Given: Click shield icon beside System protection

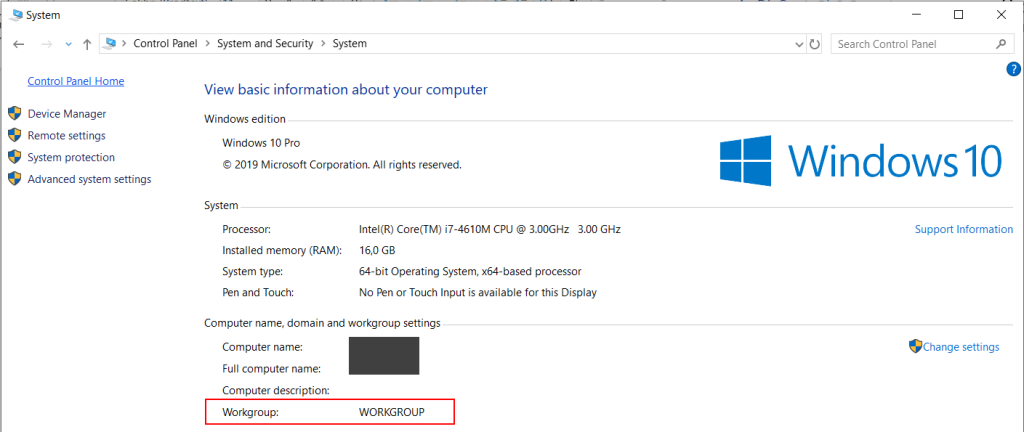Looking at the screenshot, I should pos(14,157).
